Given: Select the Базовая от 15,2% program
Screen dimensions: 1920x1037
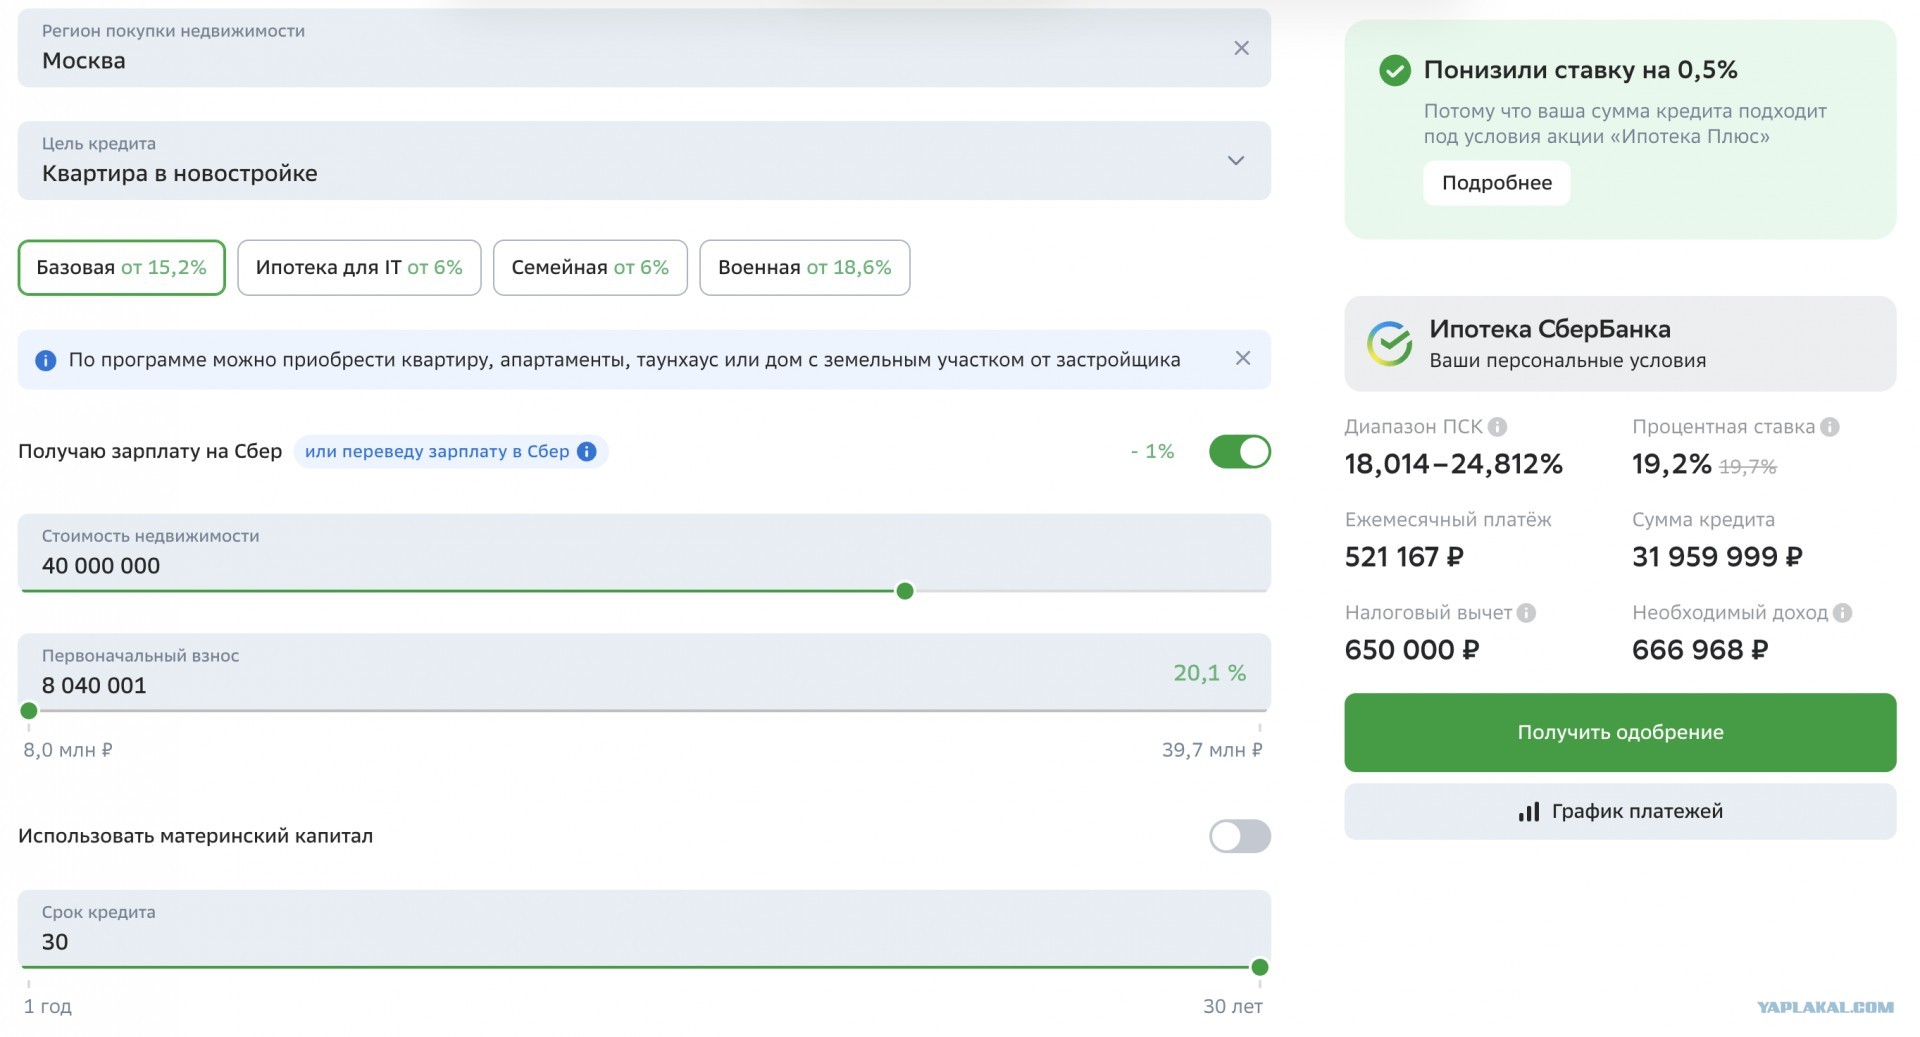Looking at the screenshot, I should tap(121, 268).
